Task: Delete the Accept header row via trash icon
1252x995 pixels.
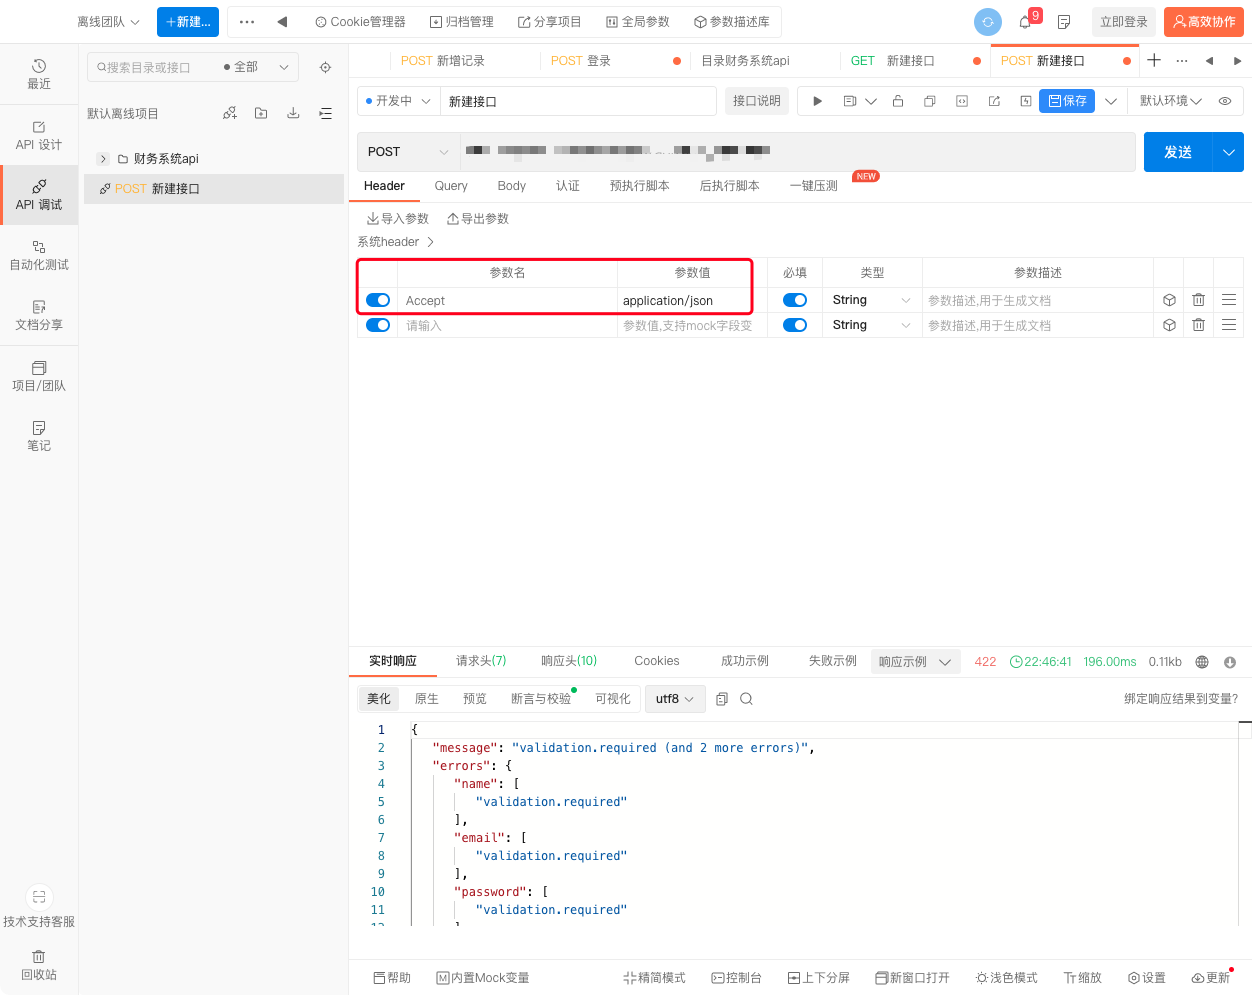Action: pyautogui.click(x=1198, y=300)
